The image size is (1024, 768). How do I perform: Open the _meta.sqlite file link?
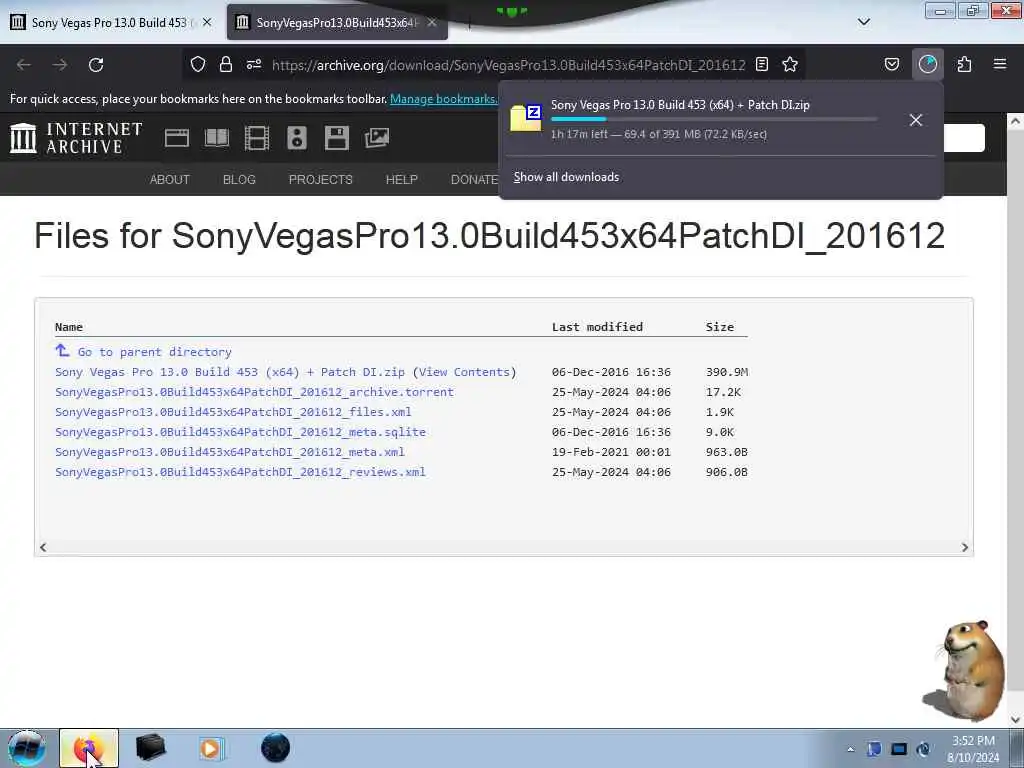pyautogui.click(x=240, y=432)
